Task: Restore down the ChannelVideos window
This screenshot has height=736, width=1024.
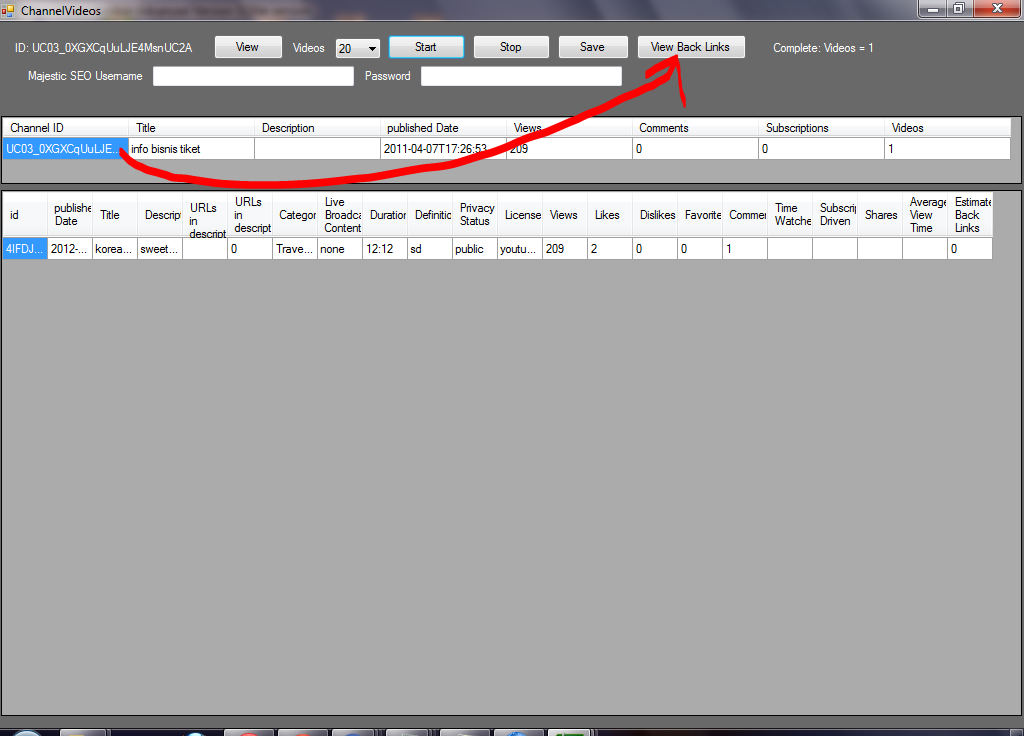Action: click(x=959, y=8)
